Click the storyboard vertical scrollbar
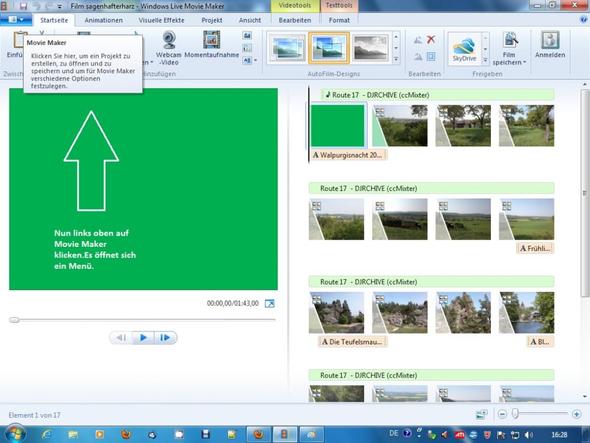Image resolution: width=590 pixels, height=443 pixels. (x=584, y=193)
